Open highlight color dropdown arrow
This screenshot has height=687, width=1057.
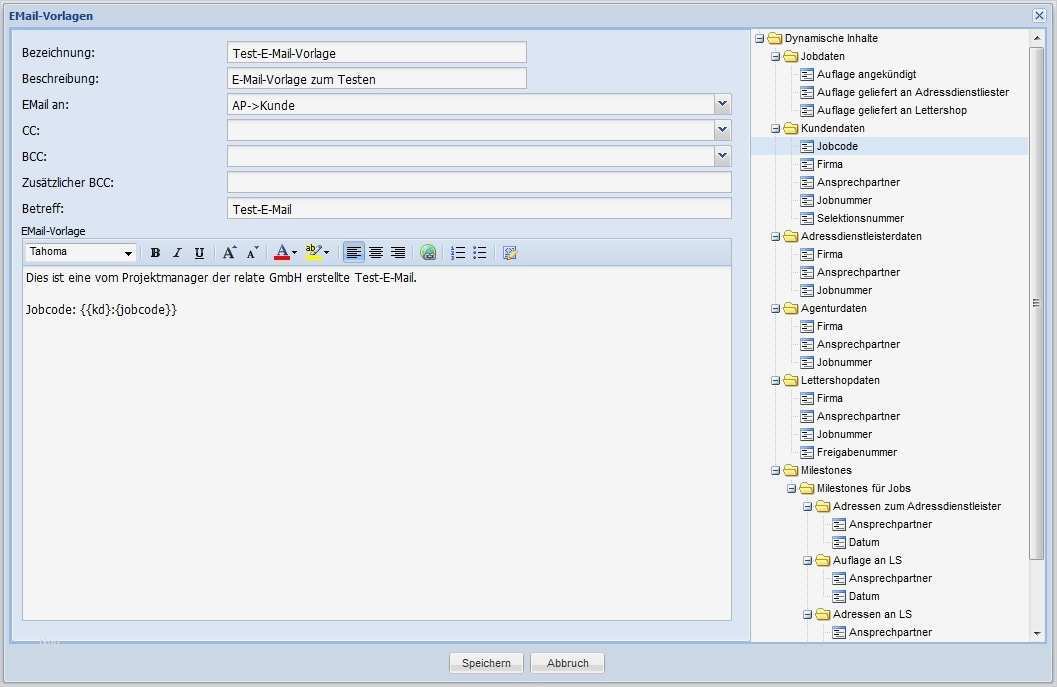coord(327,253)
